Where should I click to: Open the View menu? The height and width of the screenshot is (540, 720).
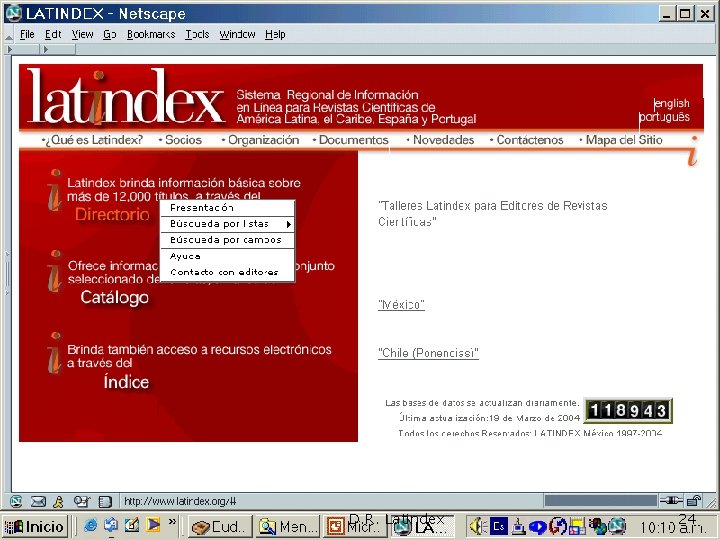point(83,34)
